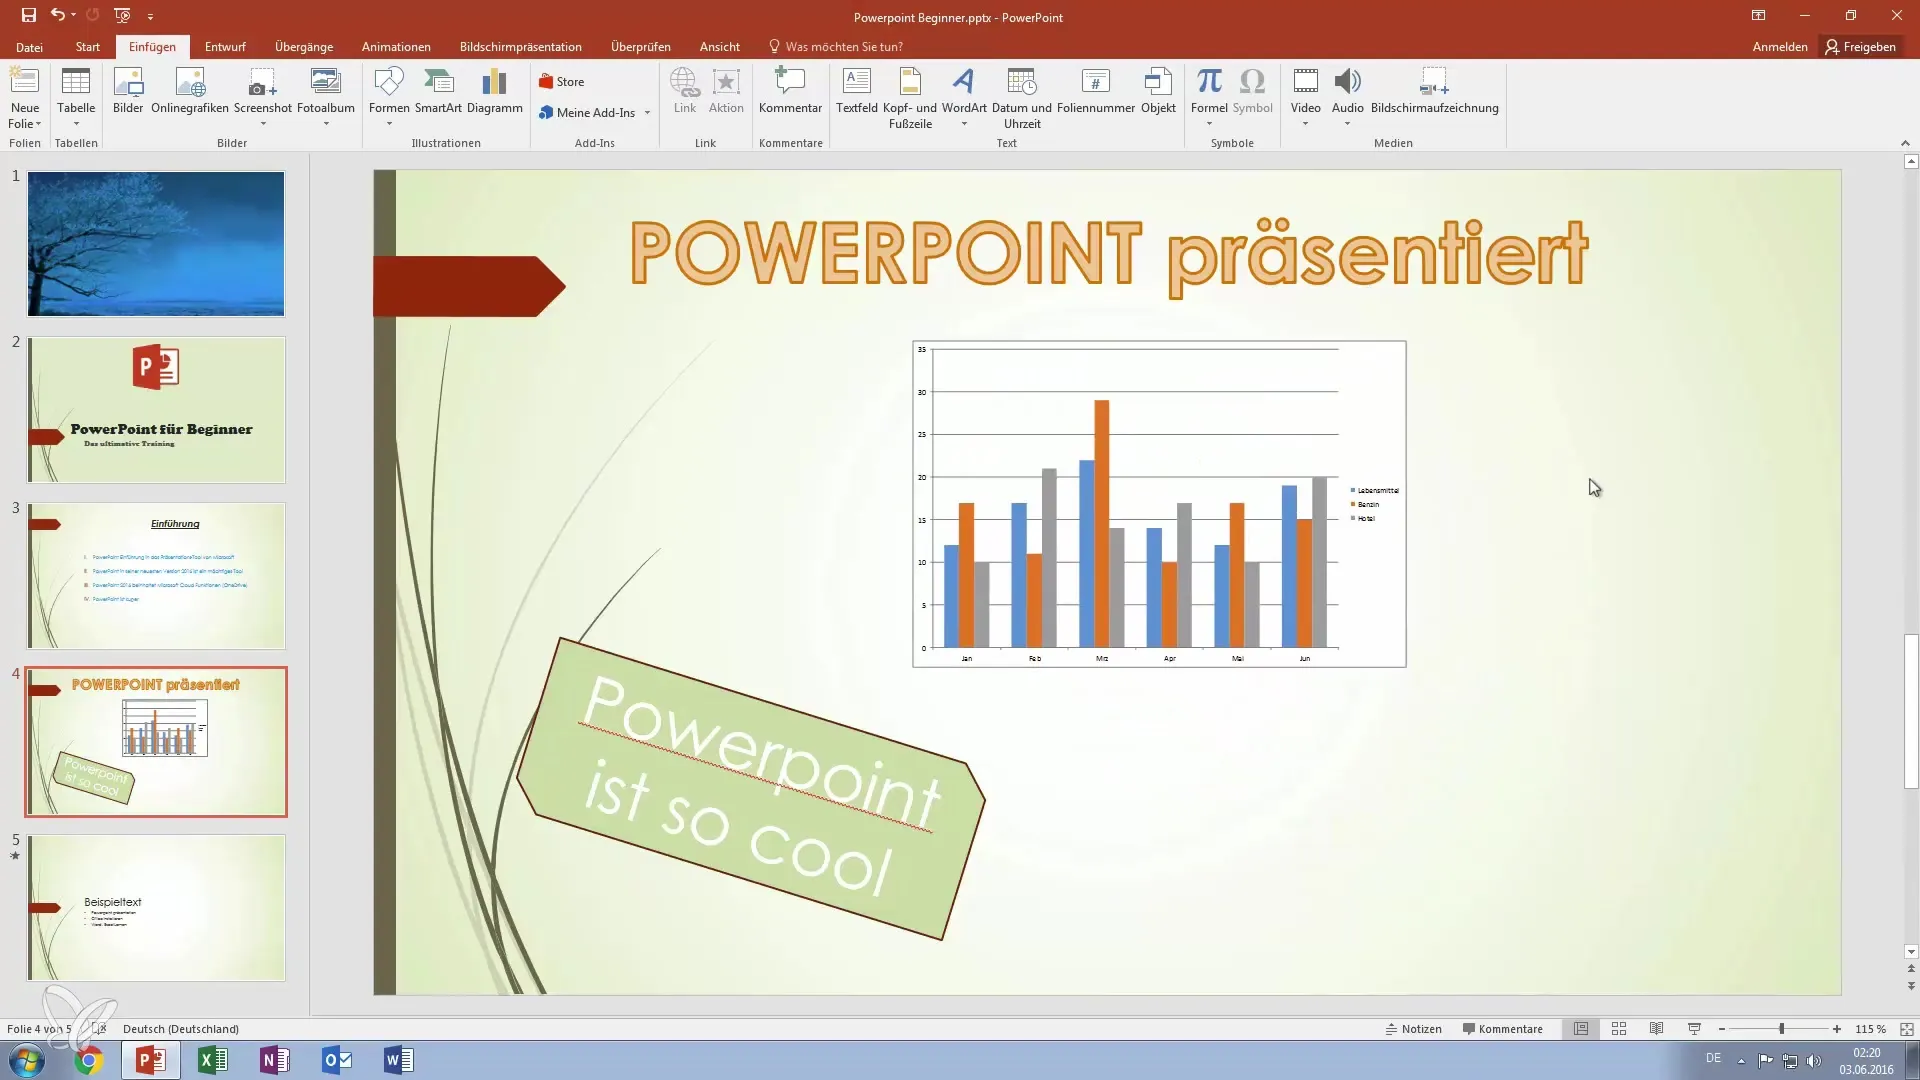
Task: Select slide 5 Beispieltext thumbnail
Action: (x=156, y=908)
